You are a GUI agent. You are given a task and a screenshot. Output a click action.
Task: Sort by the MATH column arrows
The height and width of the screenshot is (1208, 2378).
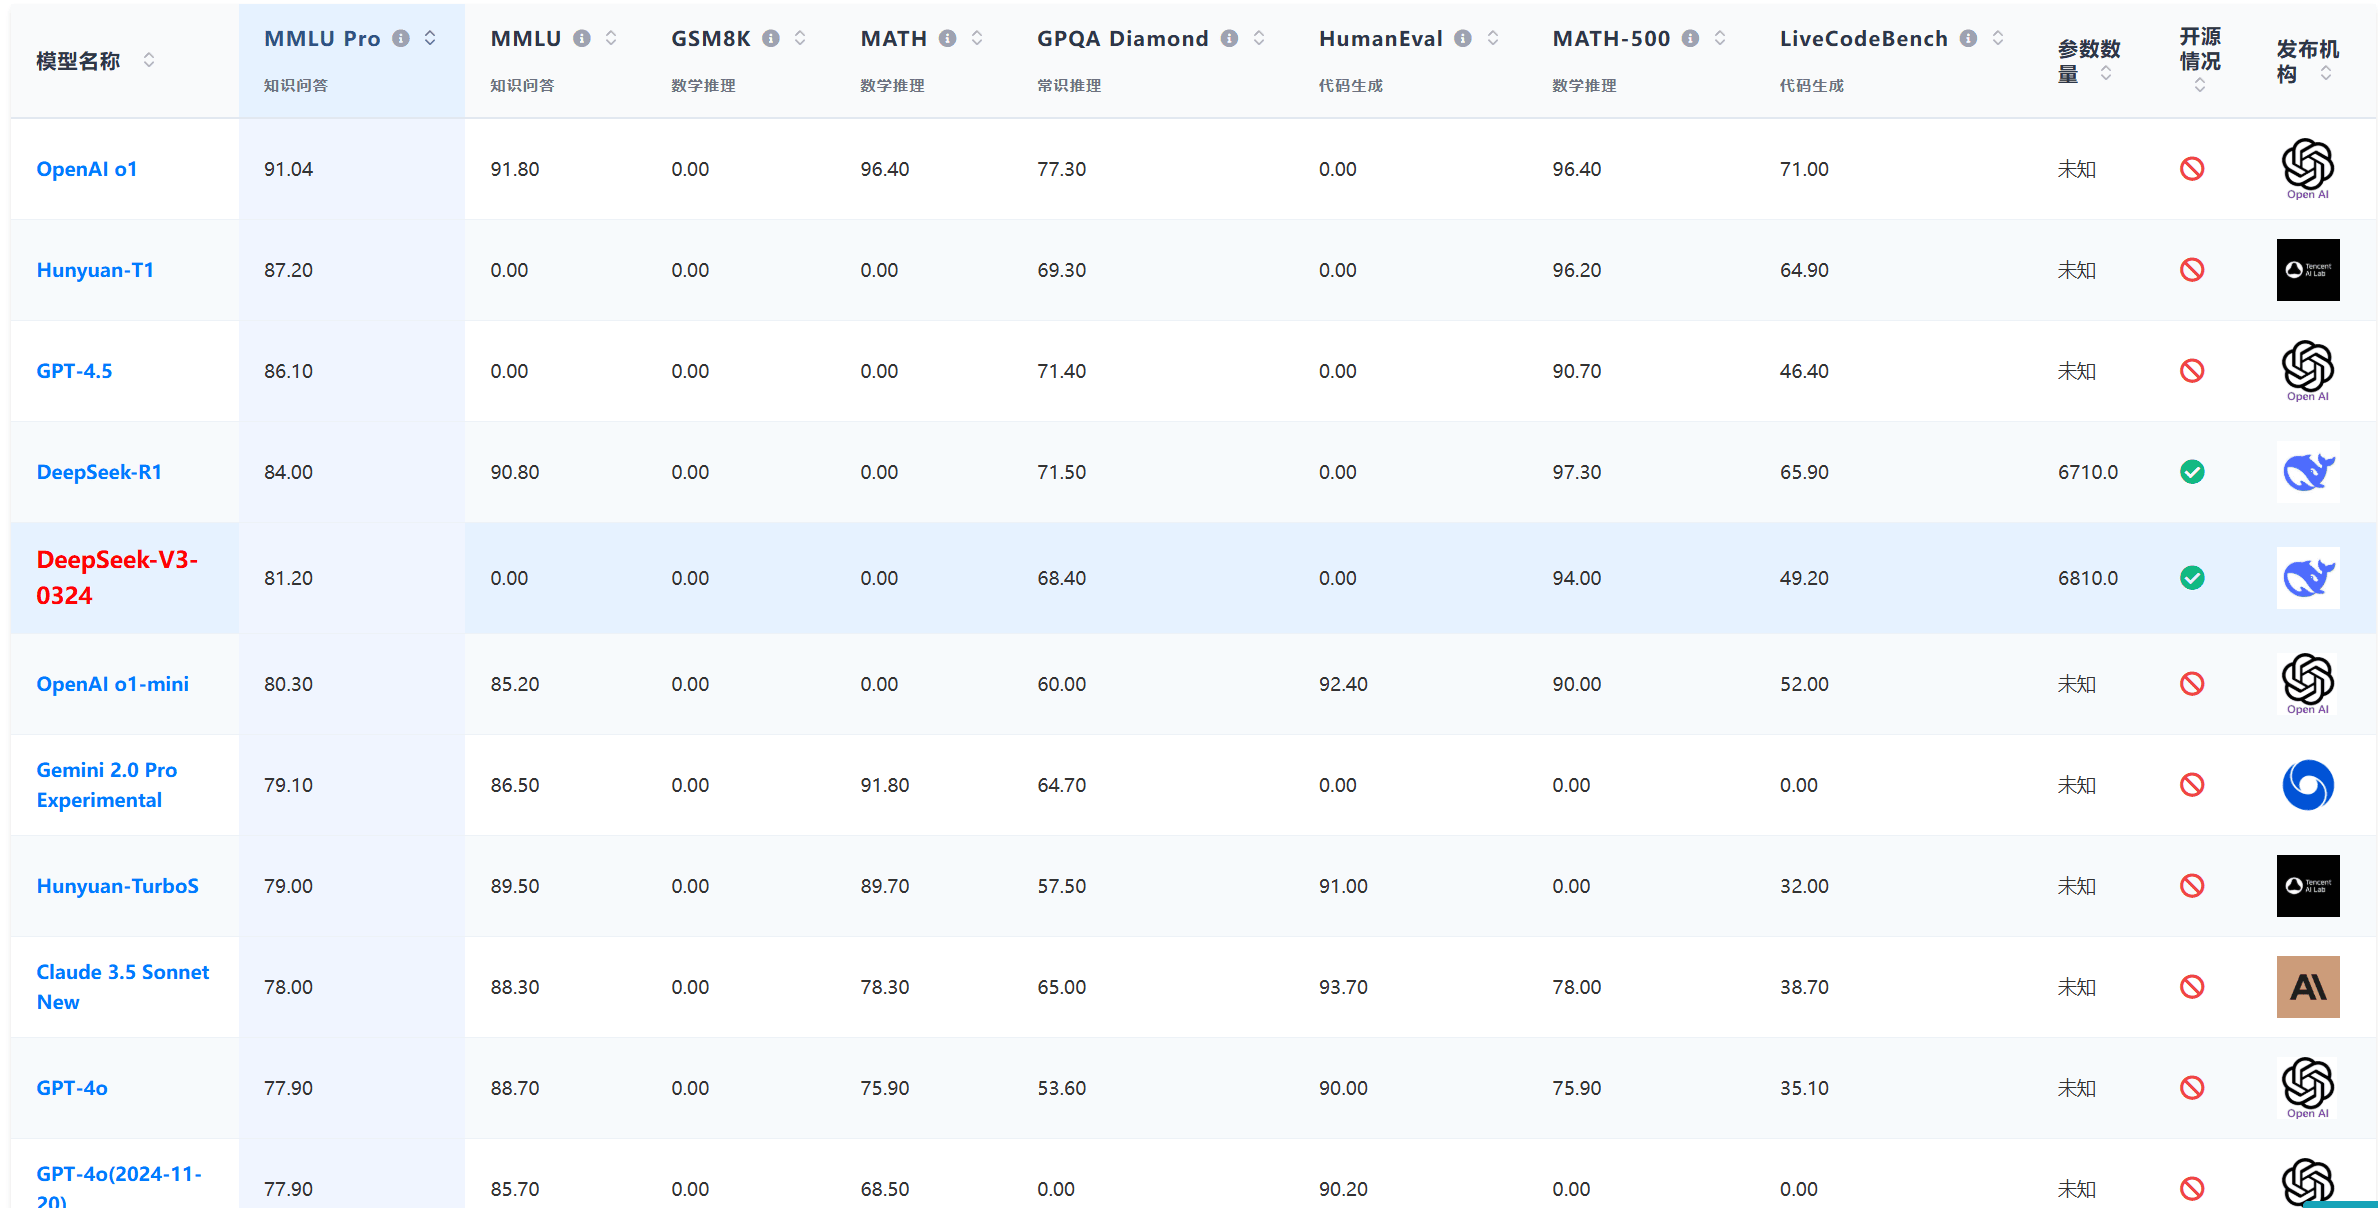coord(977,38)
